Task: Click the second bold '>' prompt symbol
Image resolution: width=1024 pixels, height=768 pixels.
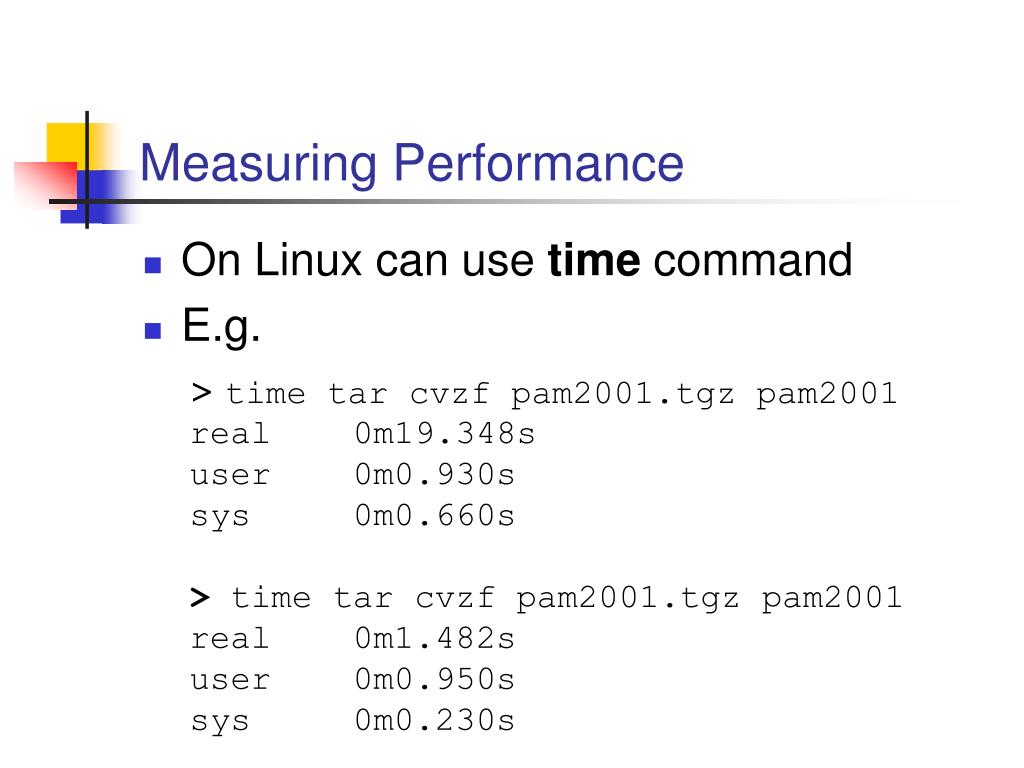Action: pyautogui.click(x=200, y=597)
